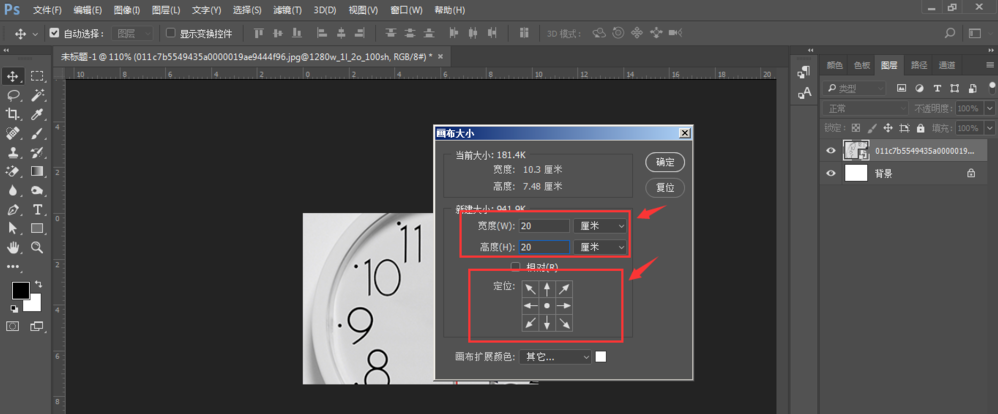Select the Lasso tool
The image size is (998, 414).
click(12, 96)
